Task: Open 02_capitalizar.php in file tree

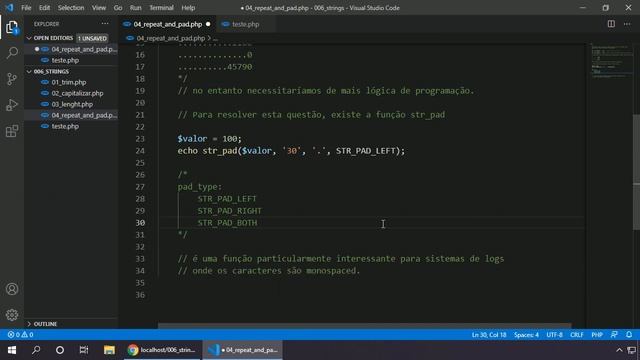Action: point(71,93)
